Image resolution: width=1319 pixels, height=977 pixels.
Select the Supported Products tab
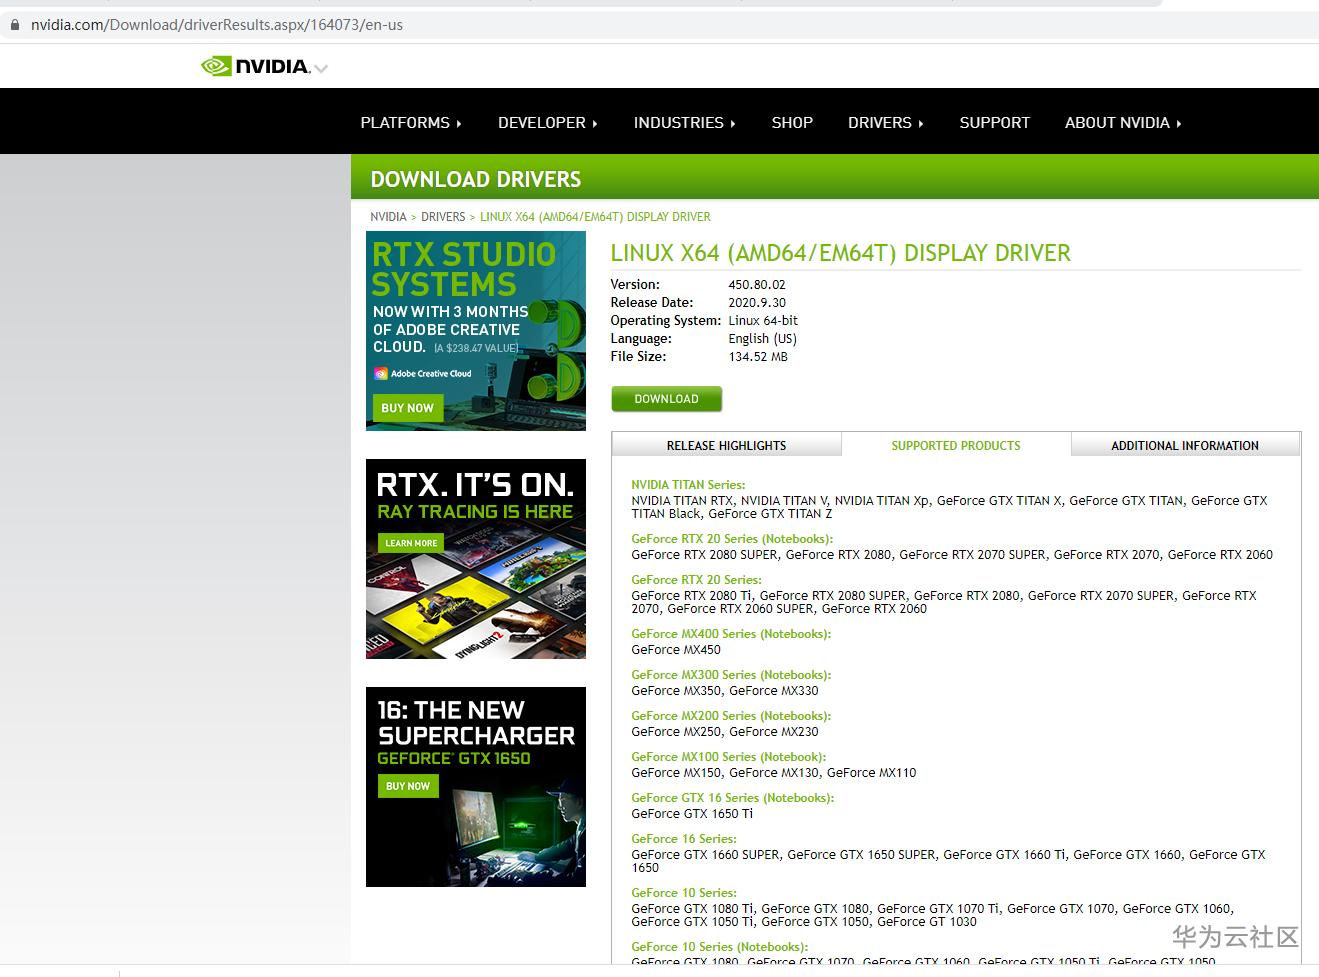pos(956,445)
